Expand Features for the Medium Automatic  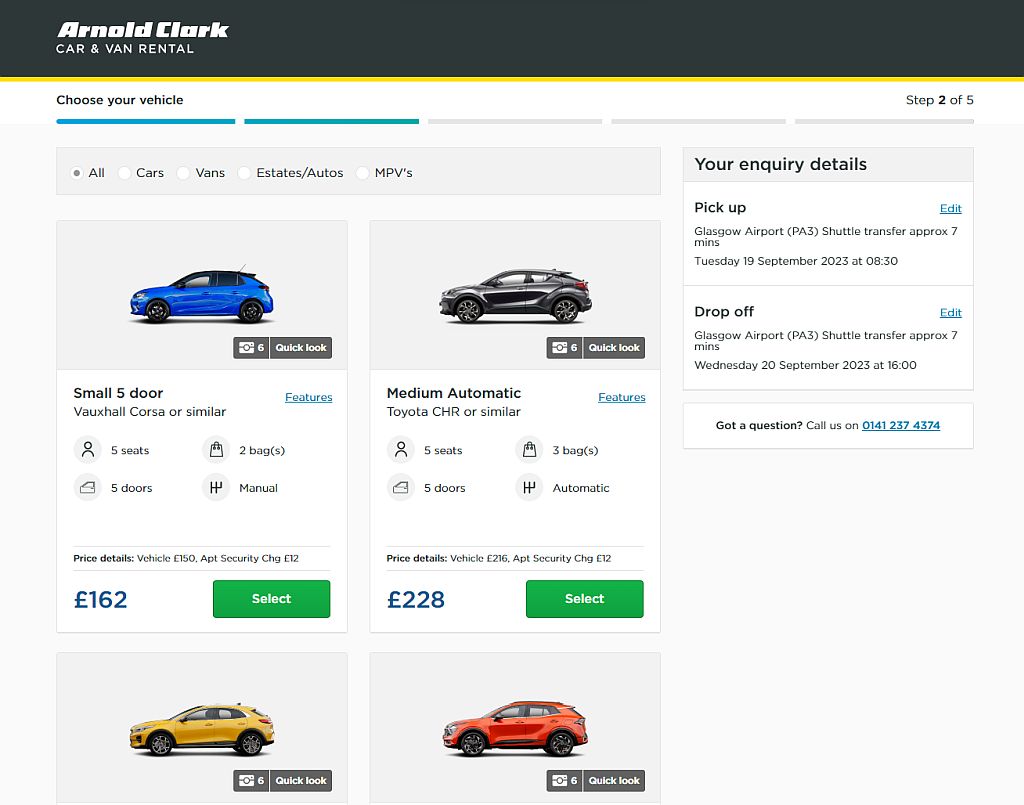click(621, 397)
